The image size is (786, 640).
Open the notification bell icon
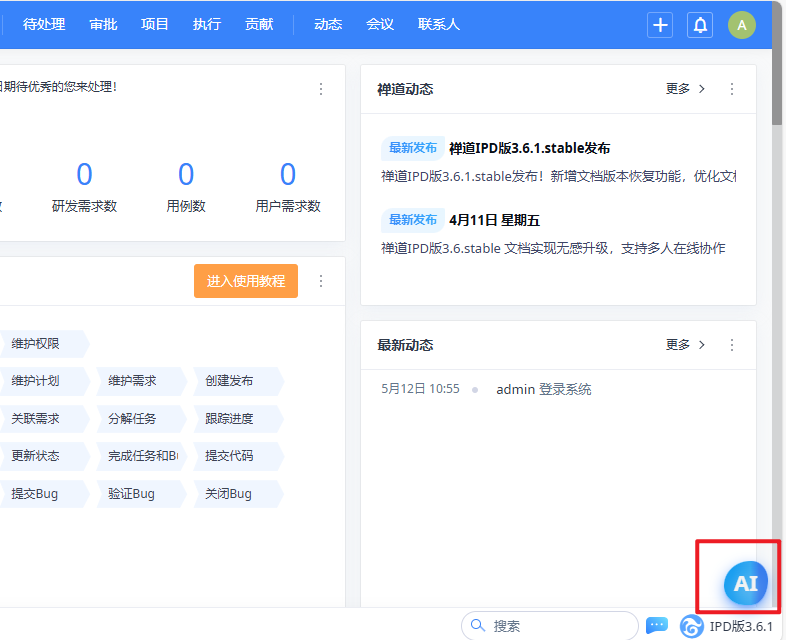tap(701, 25)
